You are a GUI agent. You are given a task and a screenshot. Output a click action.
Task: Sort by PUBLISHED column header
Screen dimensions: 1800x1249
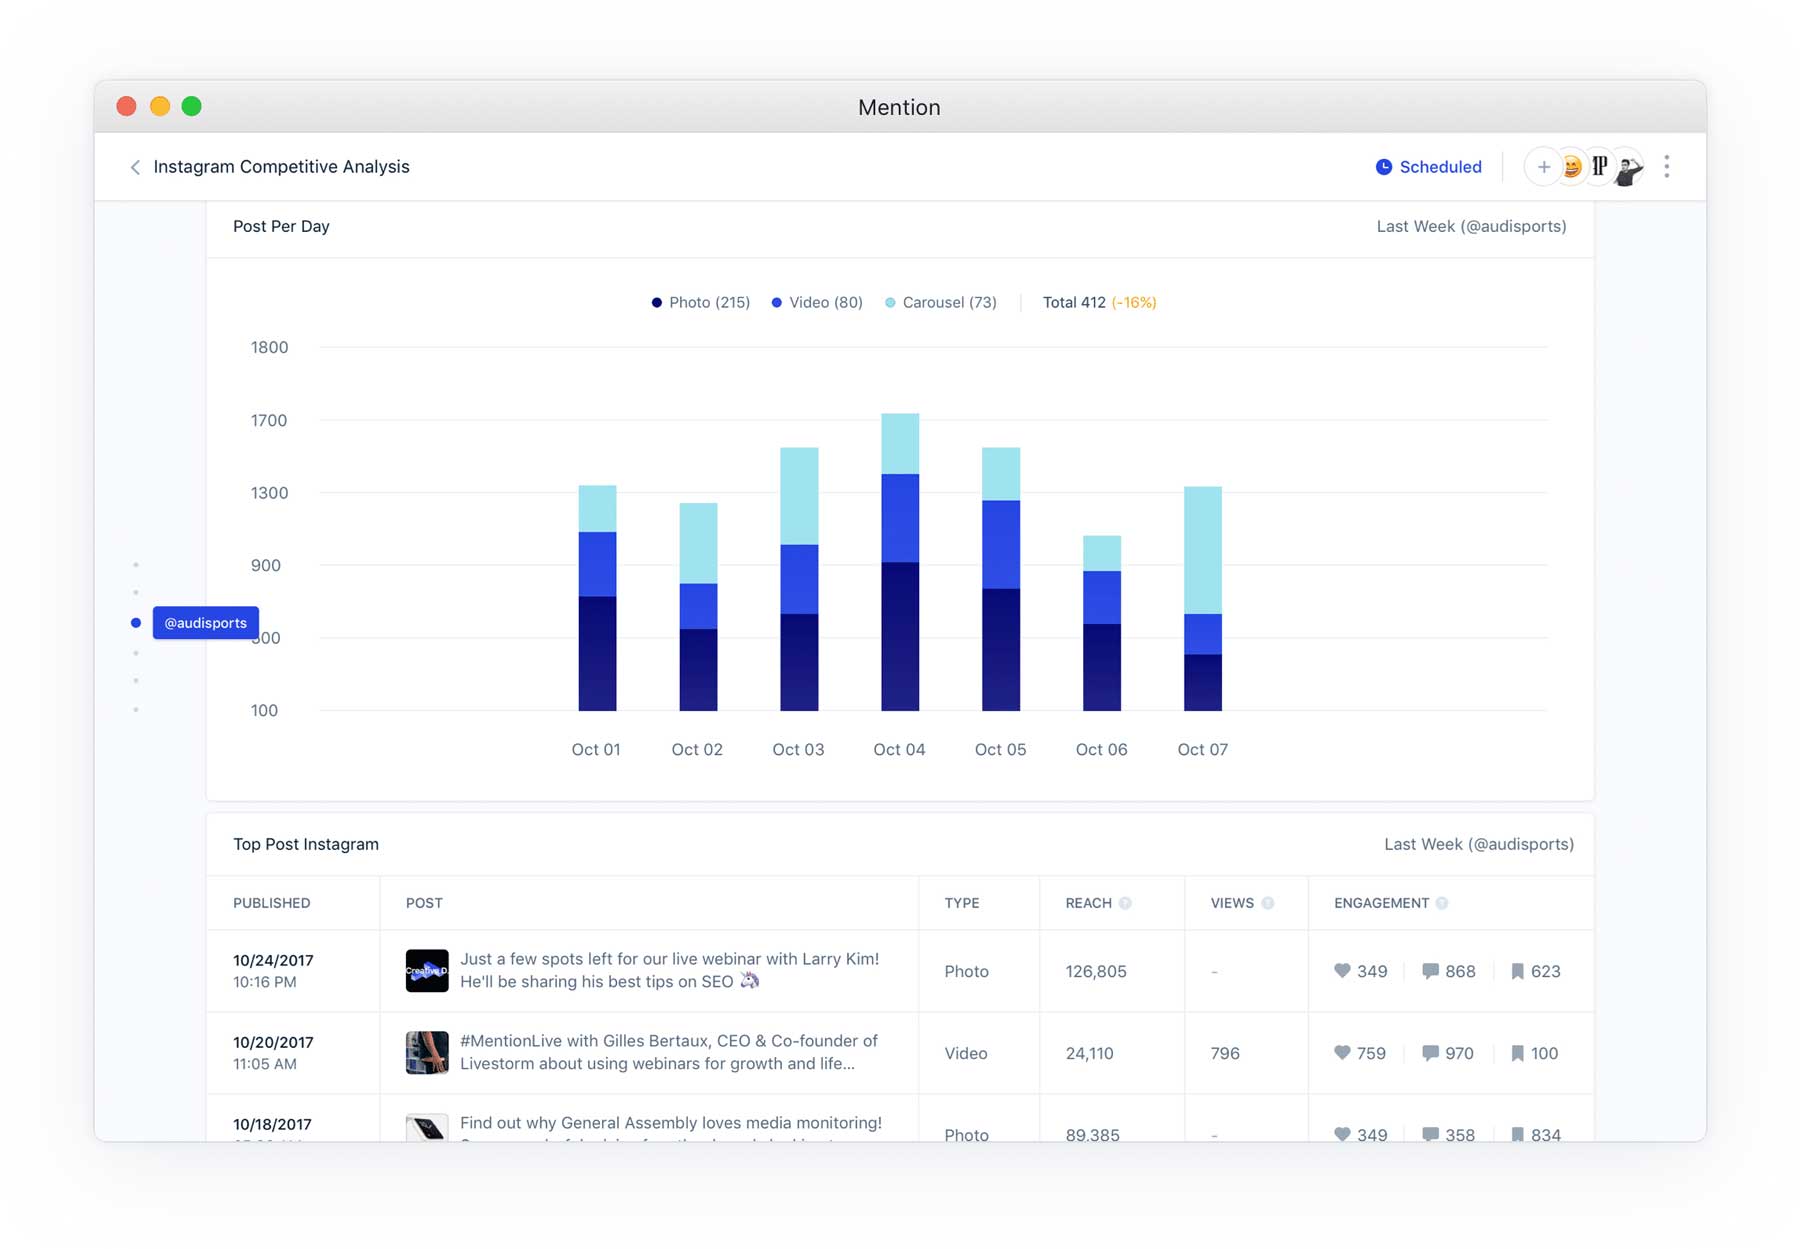272,903
